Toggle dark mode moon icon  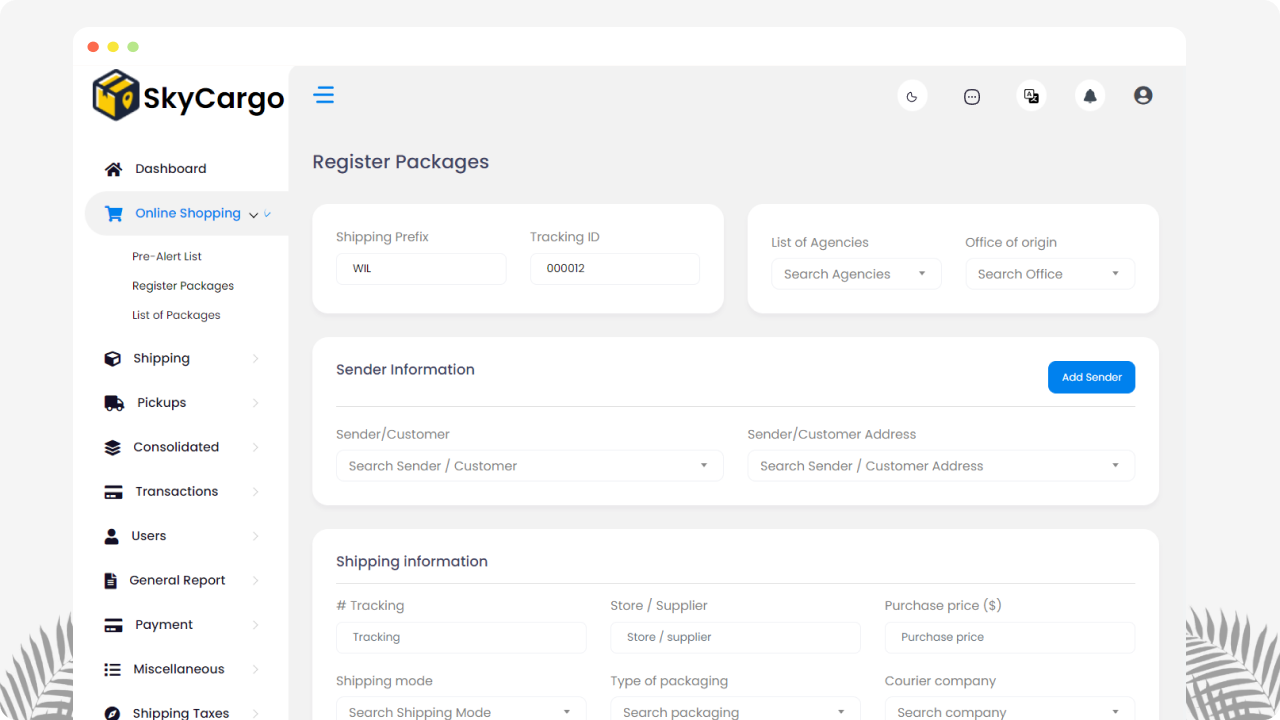pyautogui.click(x=912, y=96)
